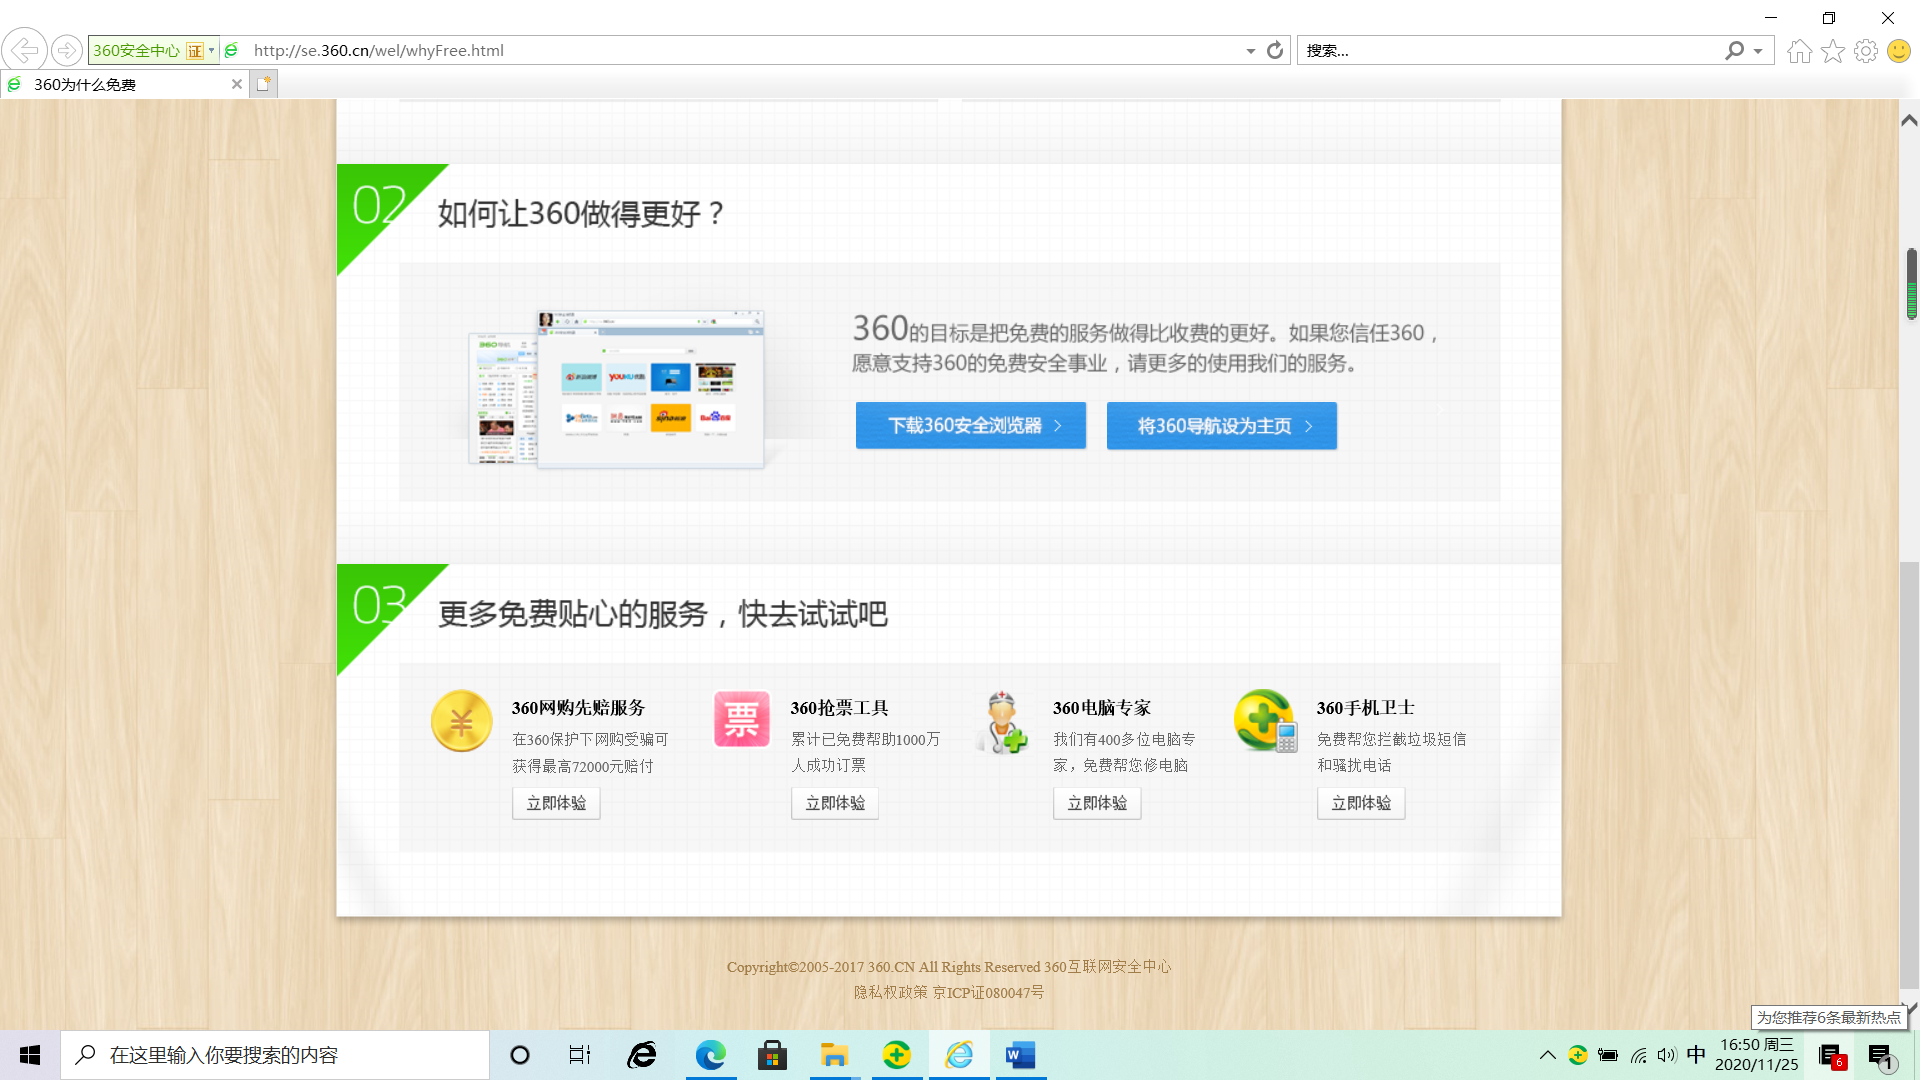
Task: Show hidden system tray icons
Action: pos(1547,1055)
